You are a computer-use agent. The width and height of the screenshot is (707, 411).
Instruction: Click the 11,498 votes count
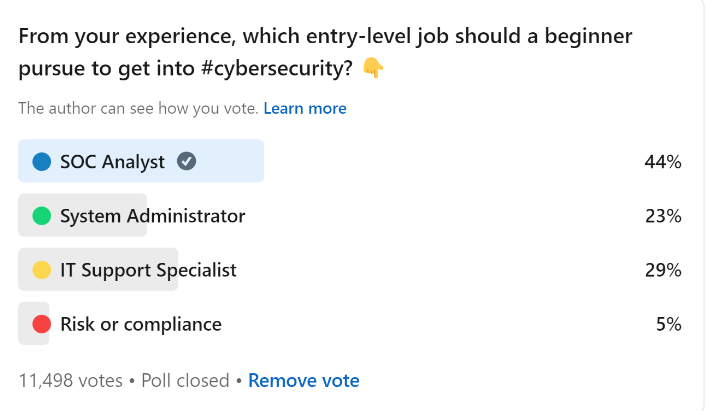[70, 381]
